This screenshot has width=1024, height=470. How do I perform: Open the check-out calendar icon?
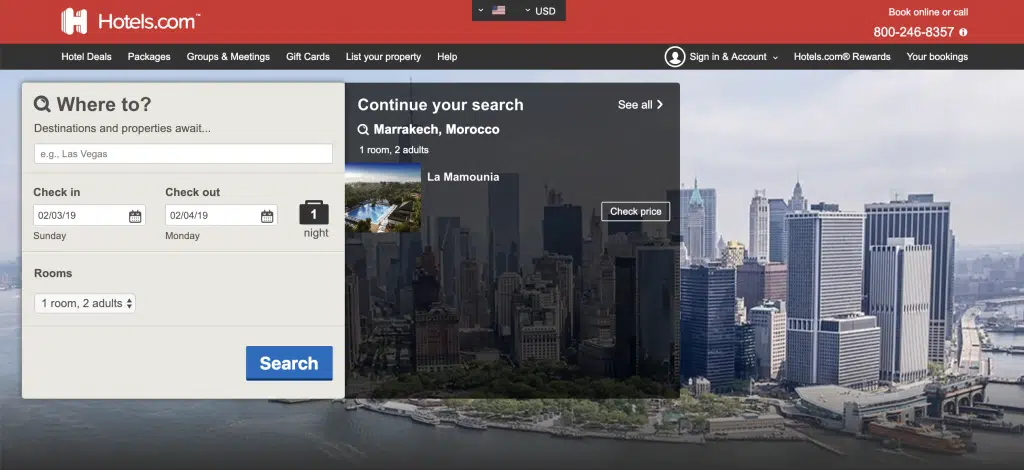267,216
